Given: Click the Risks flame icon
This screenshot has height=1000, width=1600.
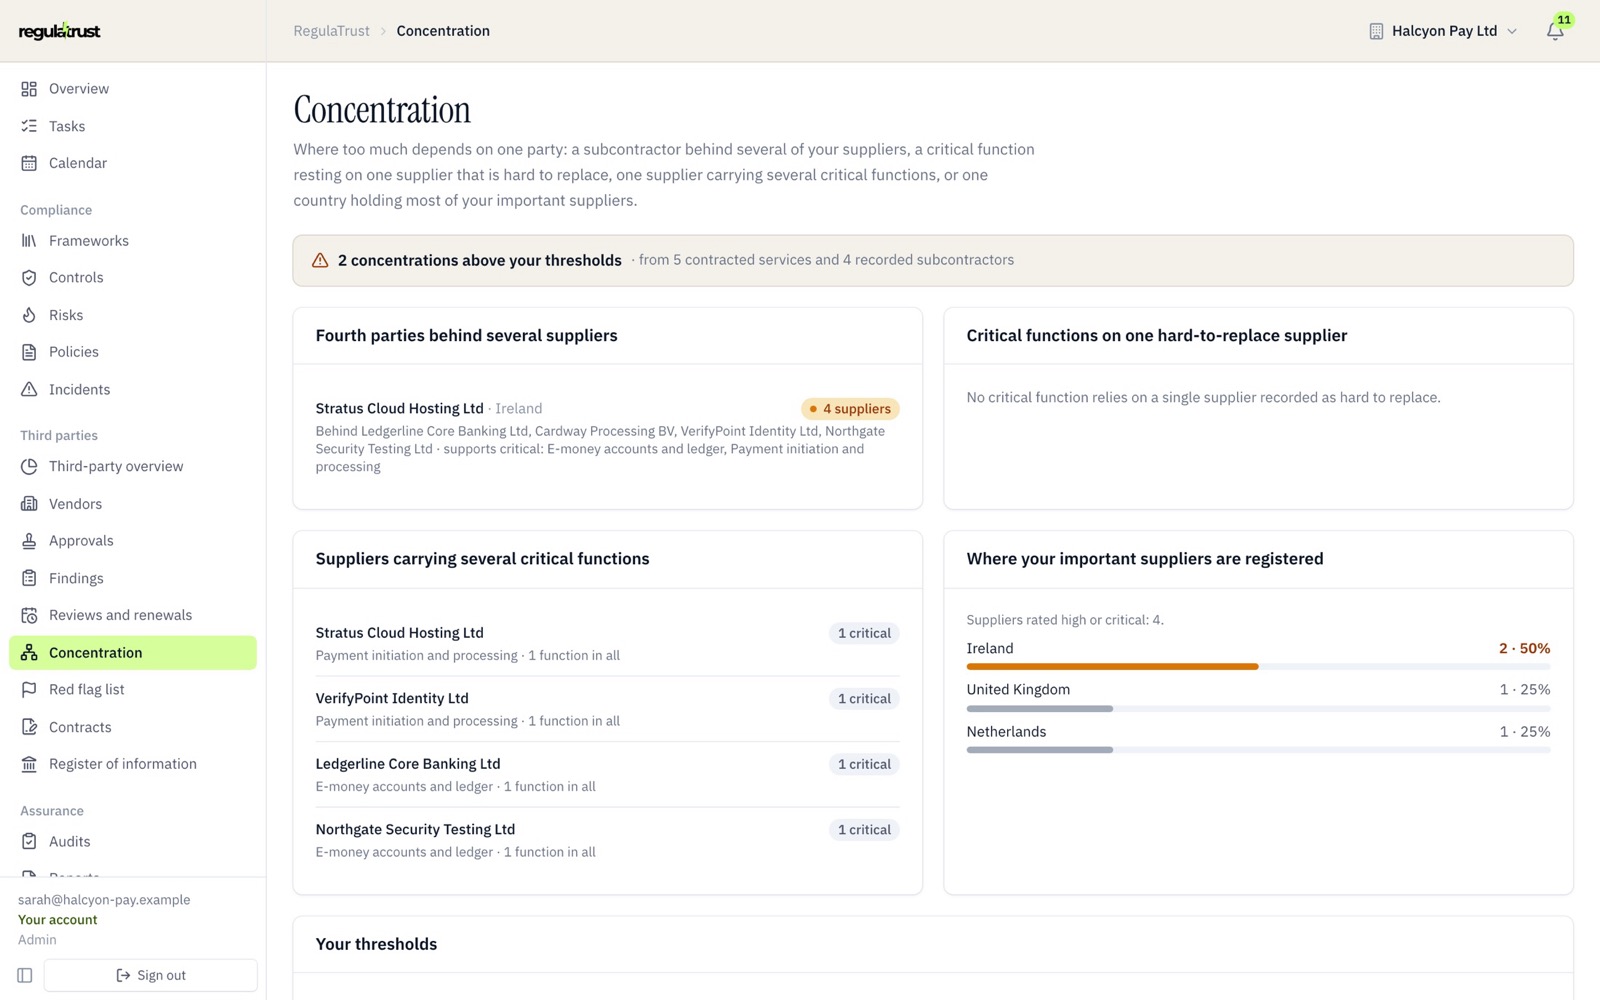Looking at the screenshot, I should (x=29, y=315).
